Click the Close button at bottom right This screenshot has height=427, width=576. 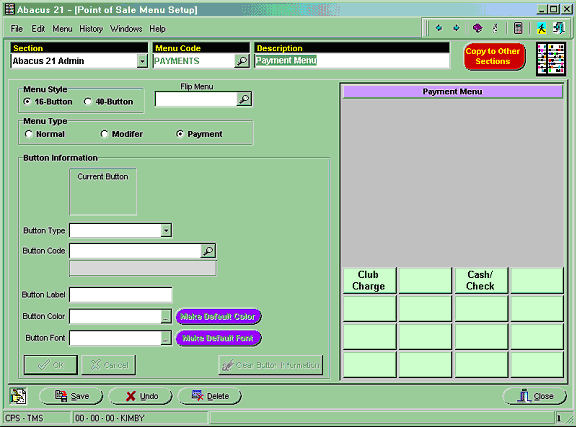[x=535, y=396]
